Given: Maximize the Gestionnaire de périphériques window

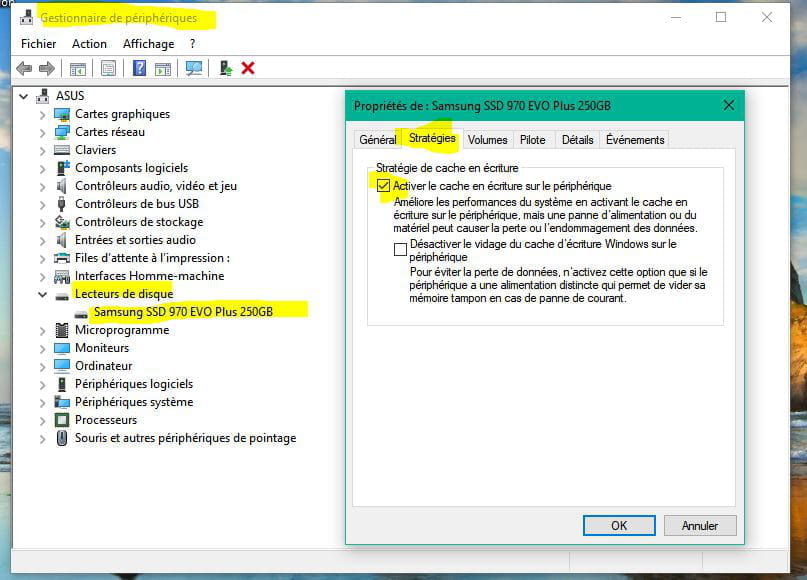Looking at the screenshot, I should click(x=721, y=17).
